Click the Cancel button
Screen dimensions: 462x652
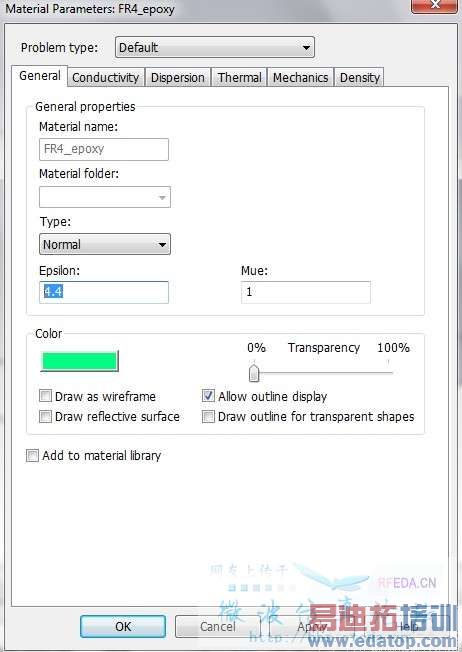(217, 626)
